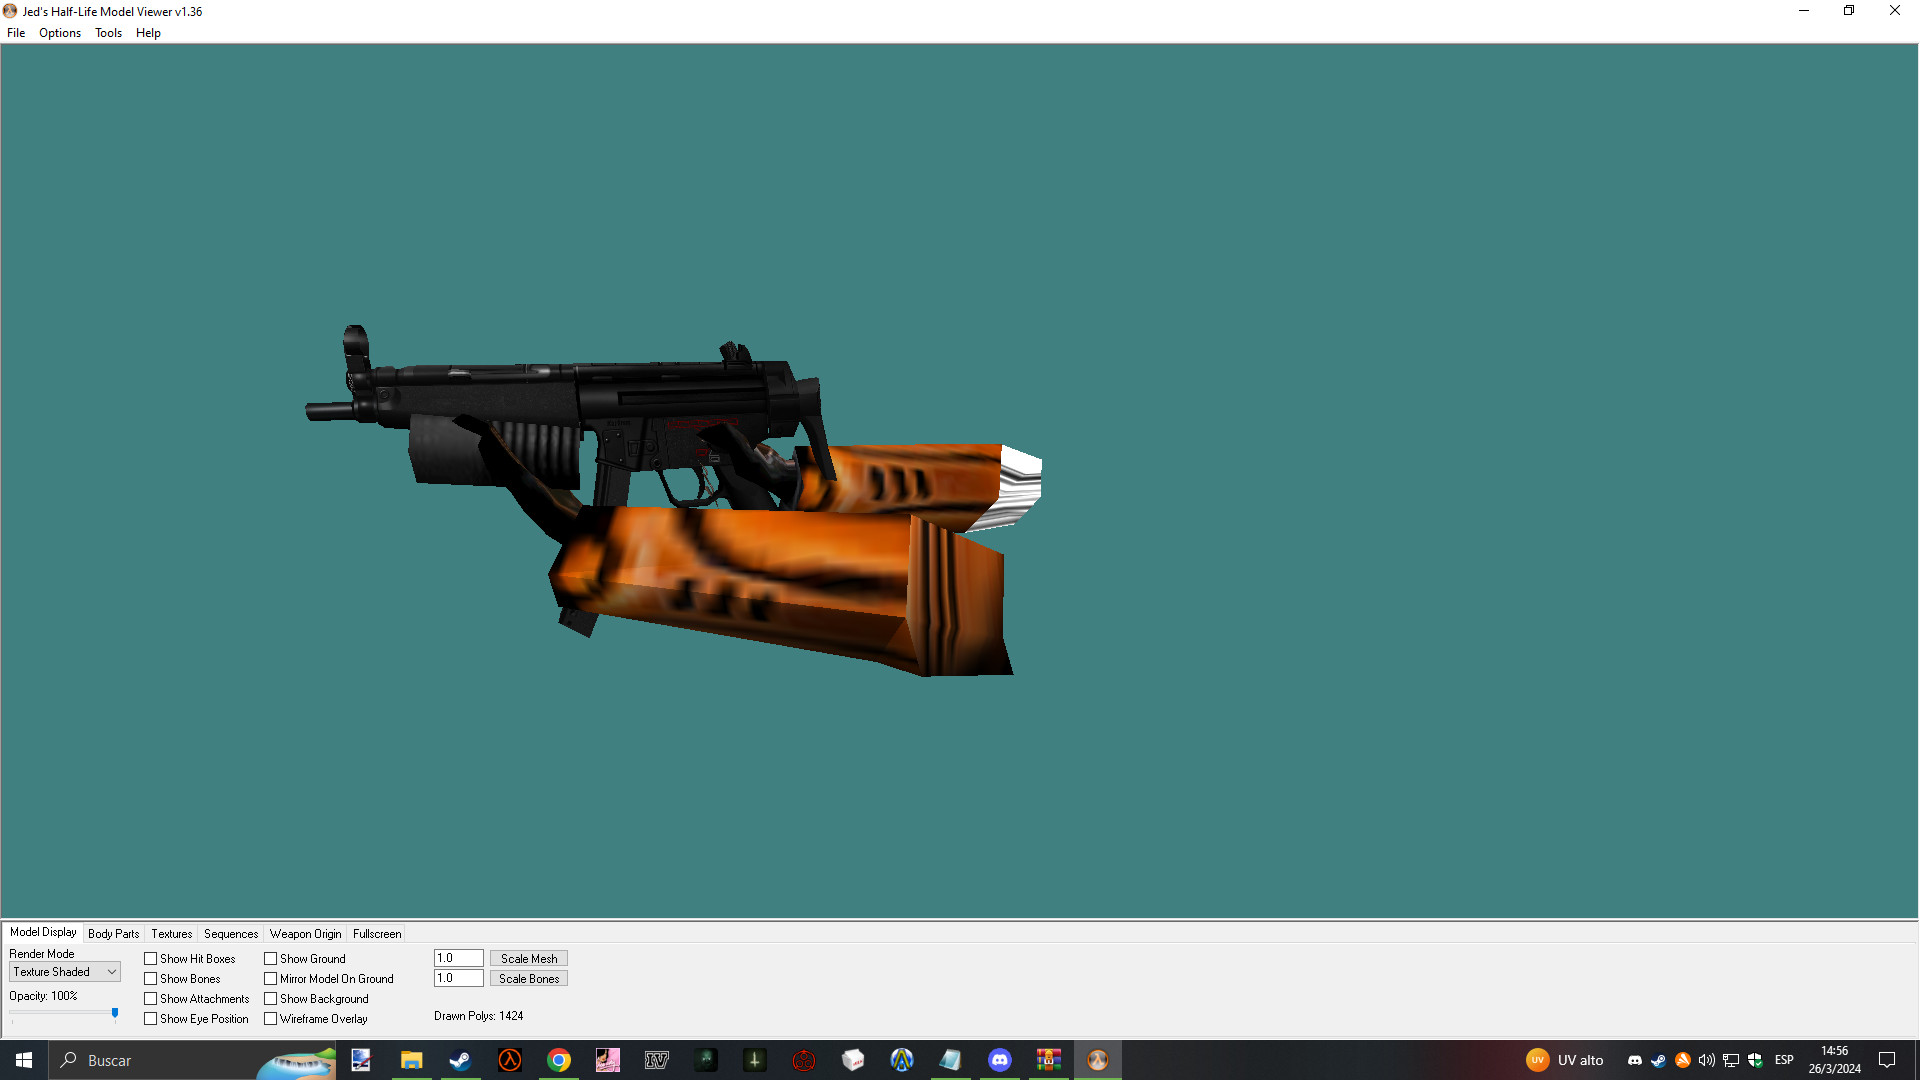The width and height of the screenshot is (1920, 1080).
Task: Launch GTA IV from the taskbar
Action: (x=656, y=1060)
